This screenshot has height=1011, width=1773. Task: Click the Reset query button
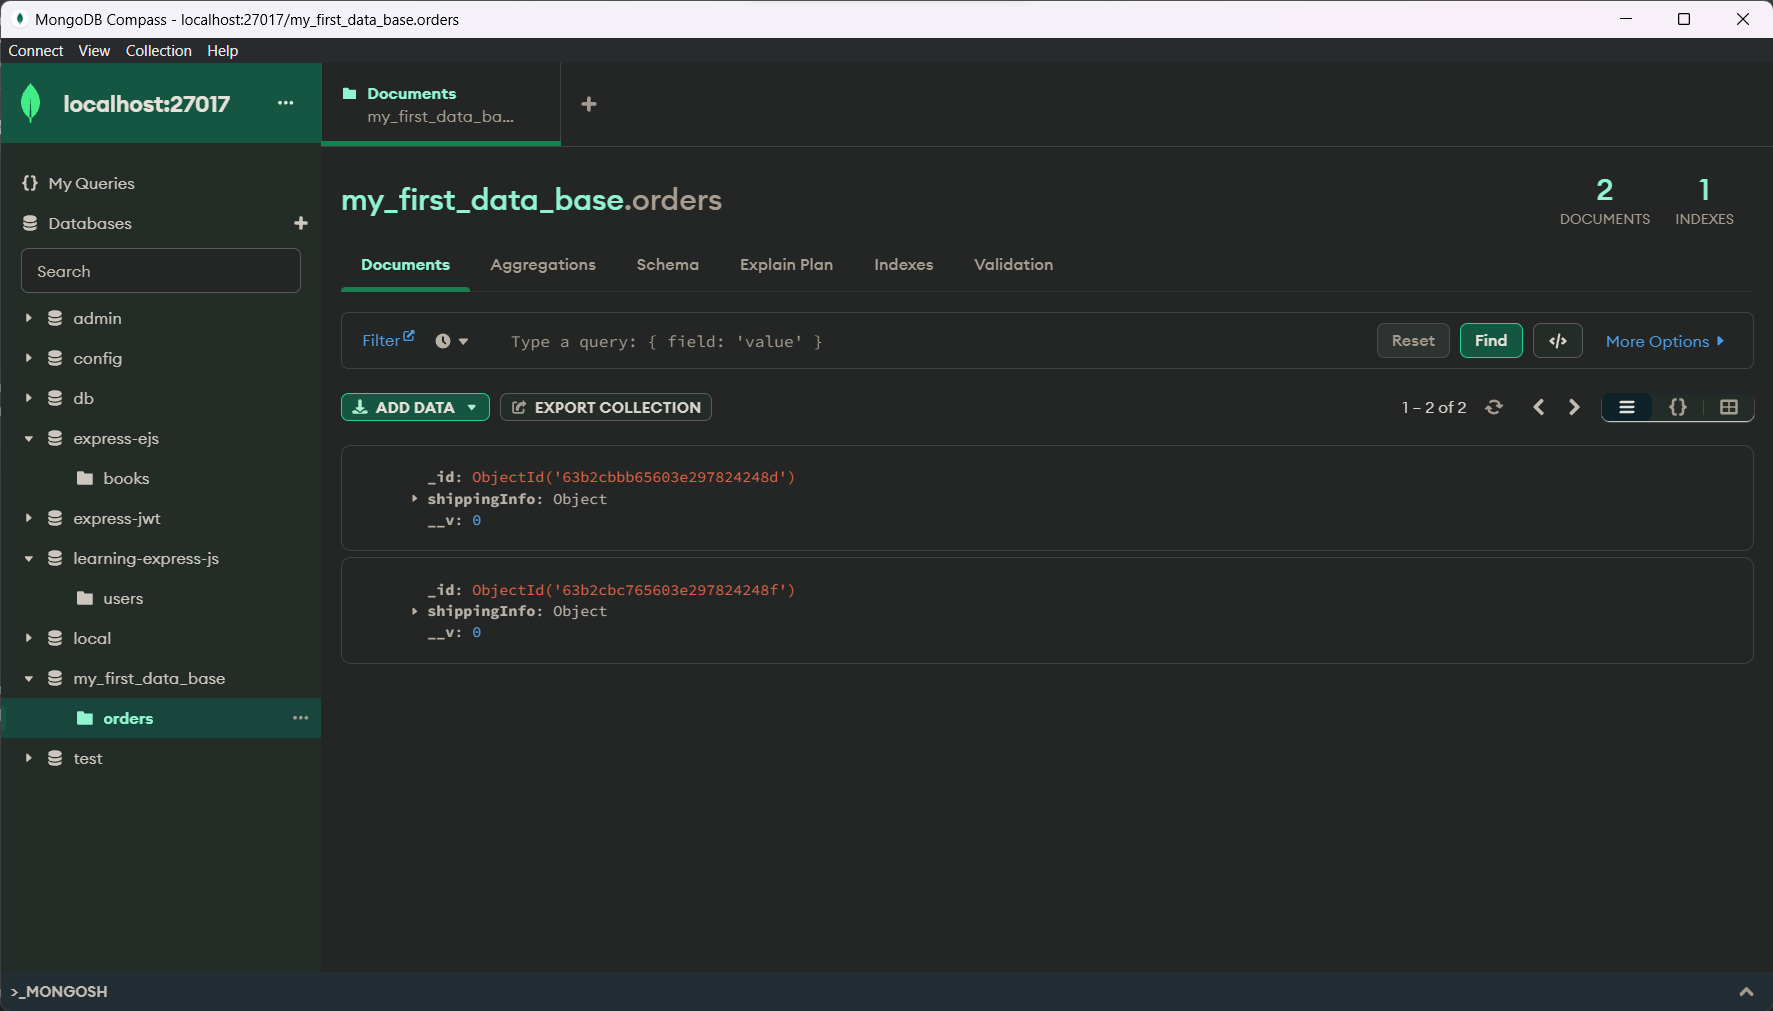1413,340
